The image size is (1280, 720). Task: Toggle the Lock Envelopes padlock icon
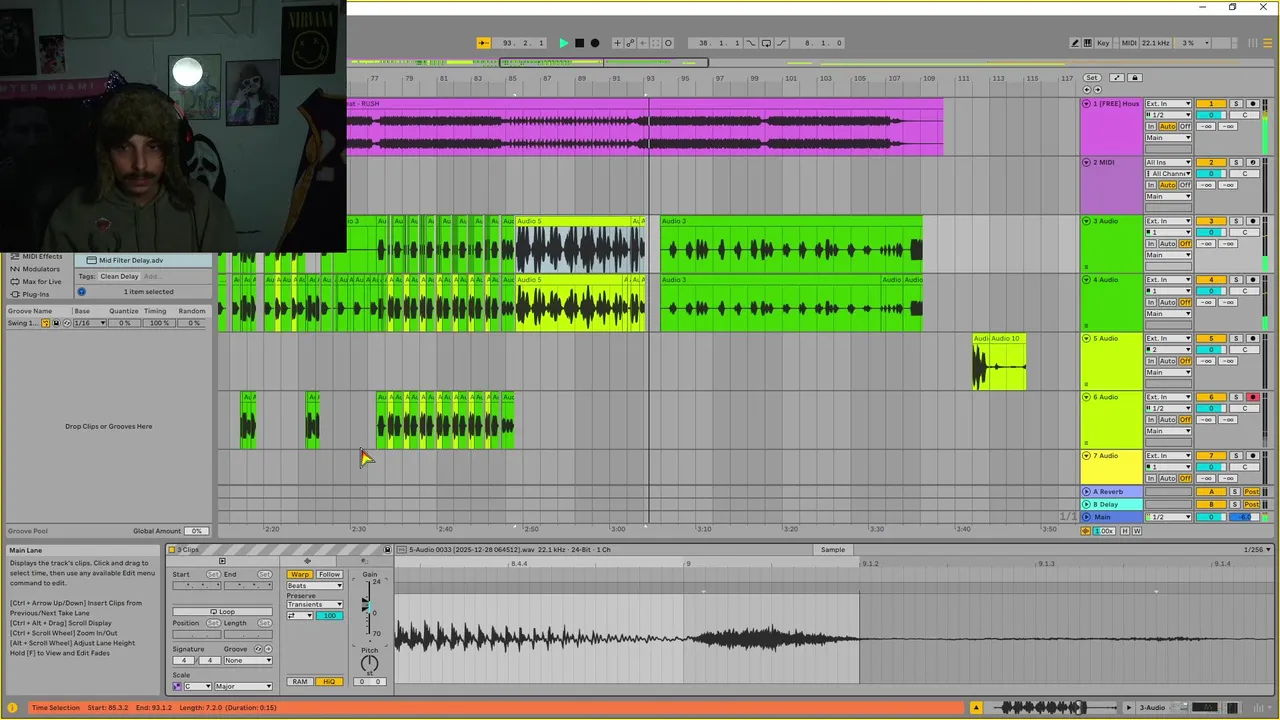[x=1135, y=78]
